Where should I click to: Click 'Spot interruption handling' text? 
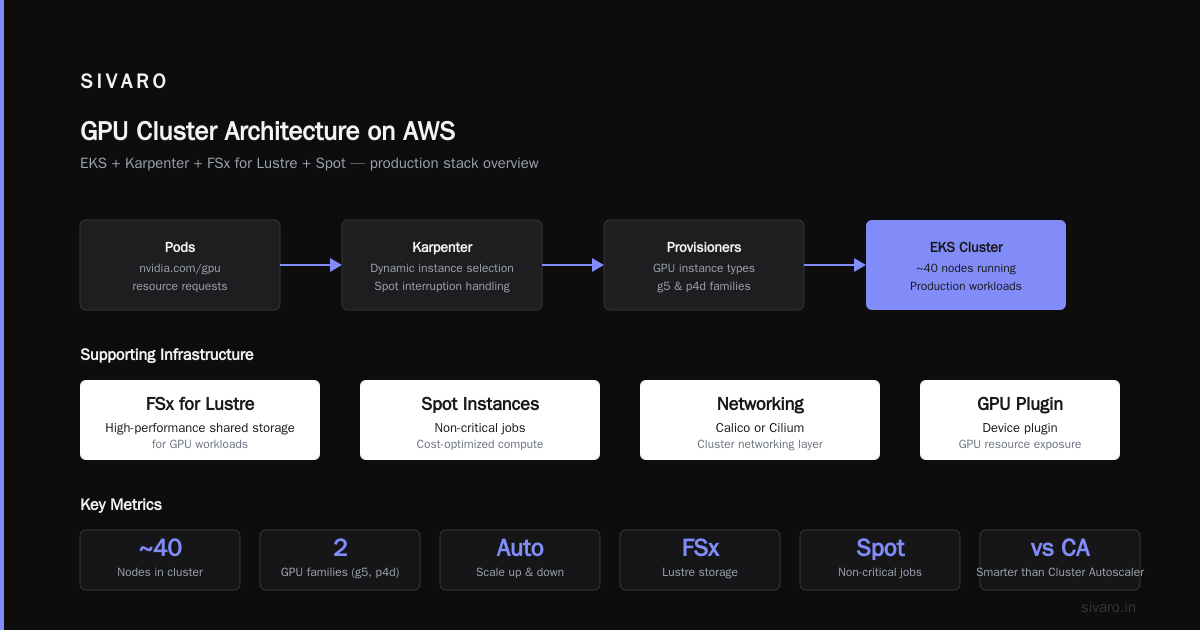point(442,286)
